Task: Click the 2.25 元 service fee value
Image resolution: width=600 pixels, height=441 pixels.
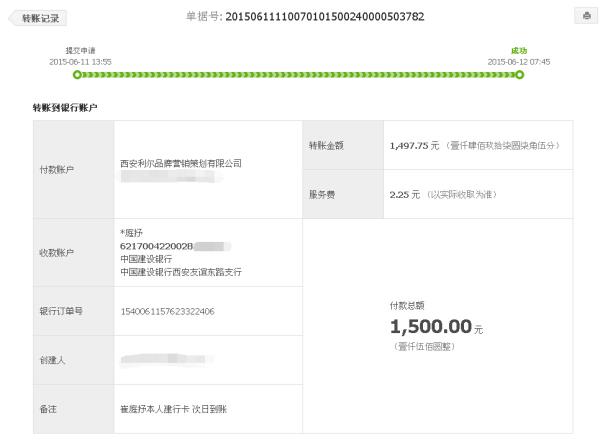Action: 405,194
